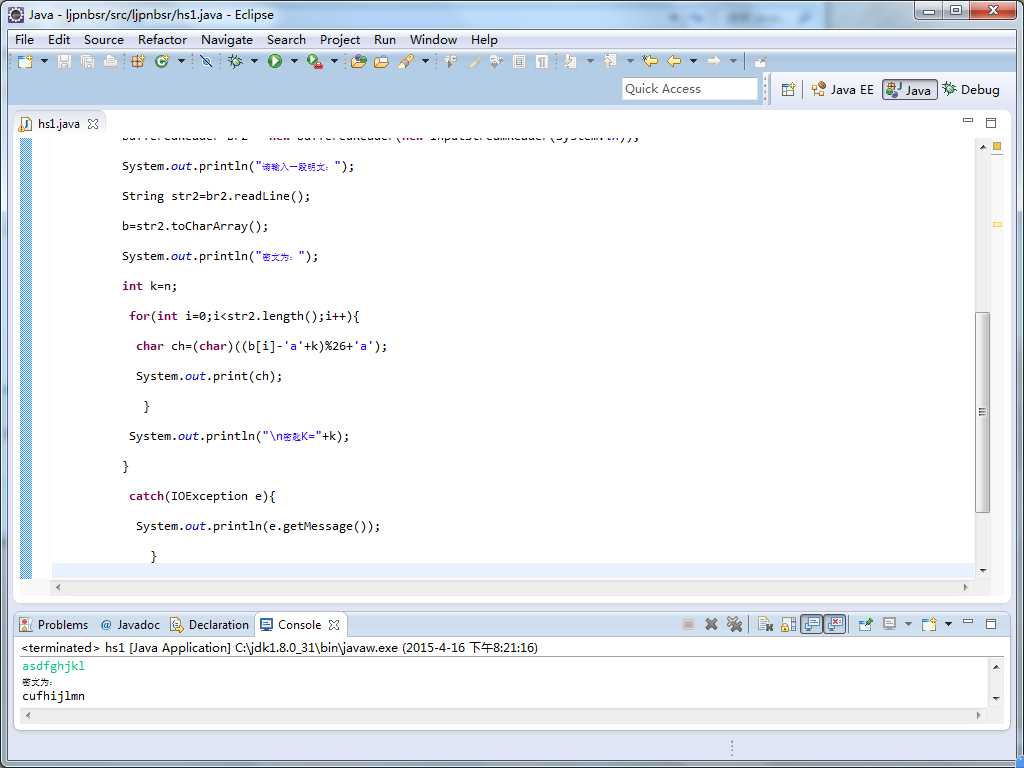The height and width of the screenshot is (768, 1024).
Task: Open the Window menu
Action: pyautogui.click(x=433, y=40)
